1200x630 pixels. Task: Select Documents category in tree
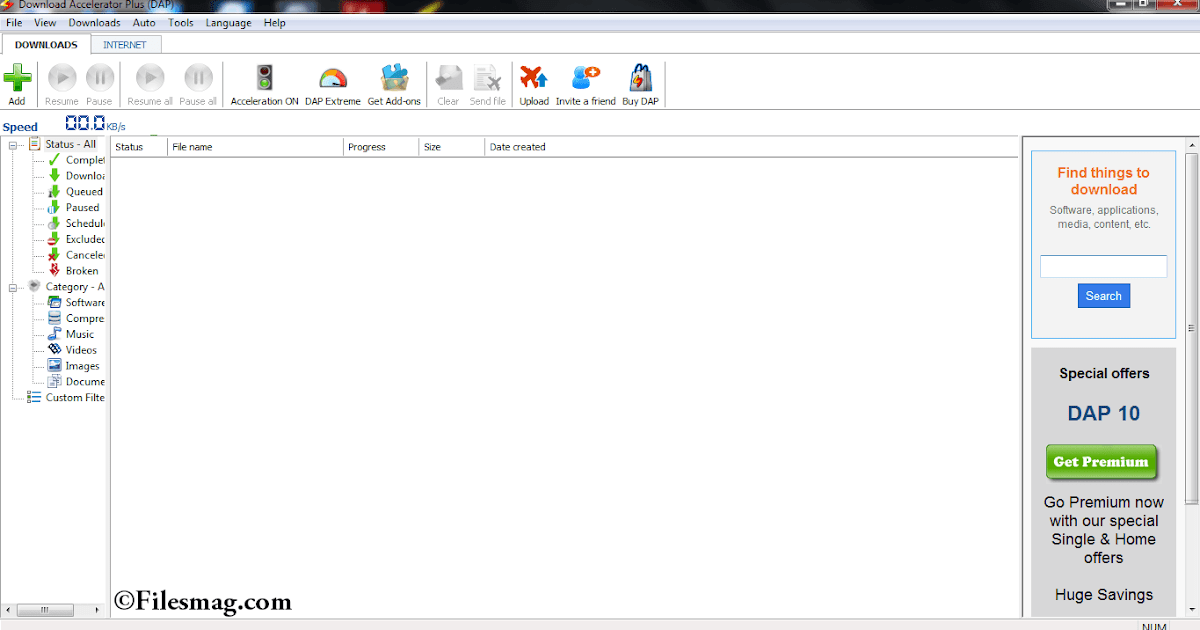tap(76, 382)
